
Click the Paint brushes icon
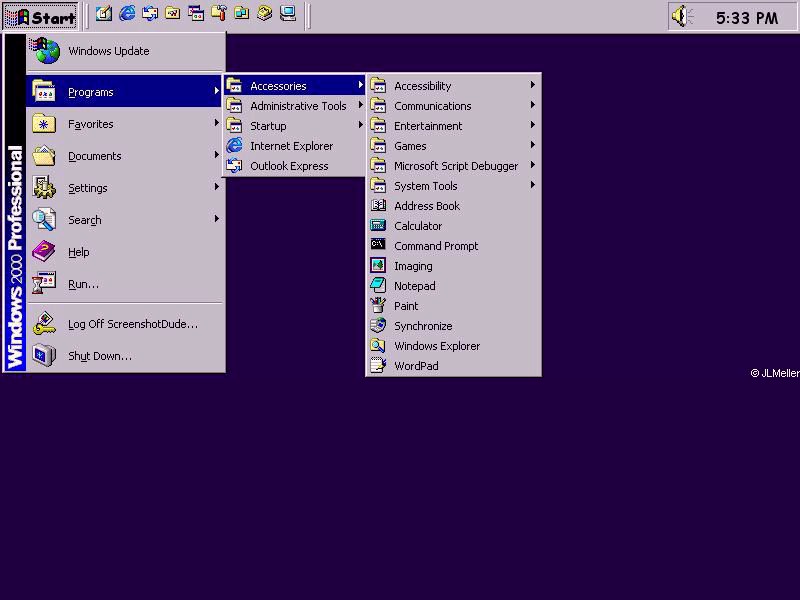point(378,305)
